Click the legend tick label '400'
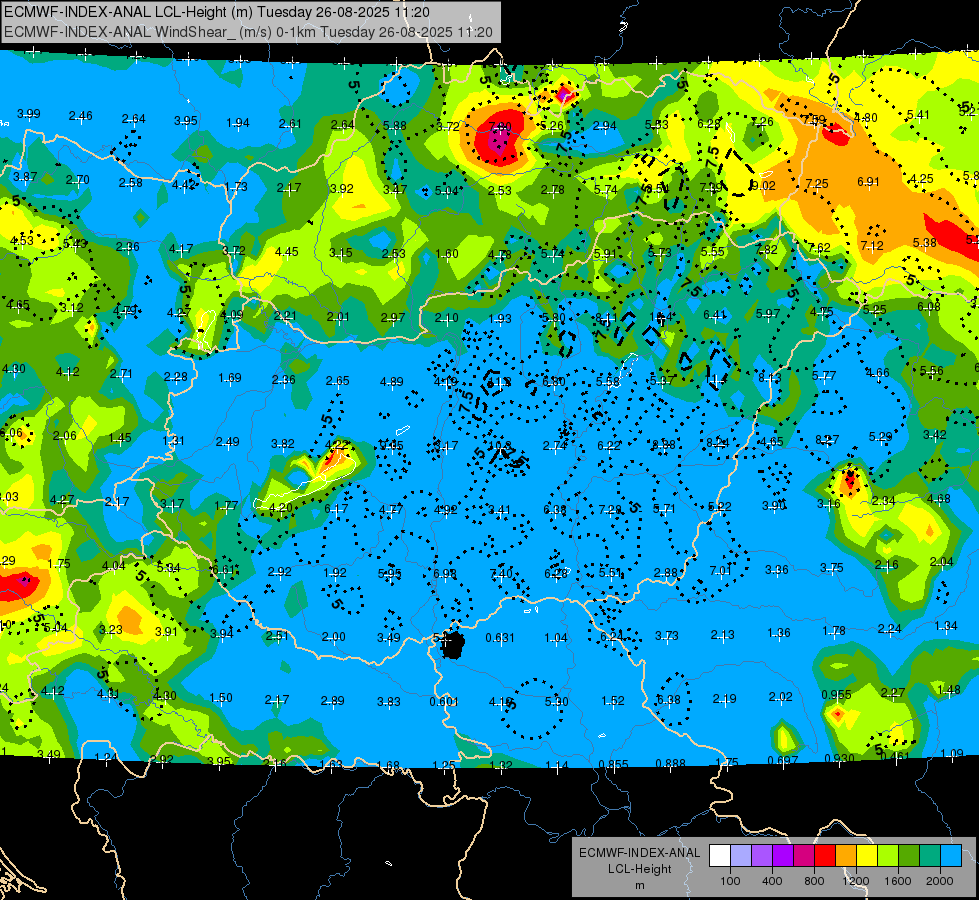The height and width of the screenshot is (900, 979). click(x=772, y=881)
